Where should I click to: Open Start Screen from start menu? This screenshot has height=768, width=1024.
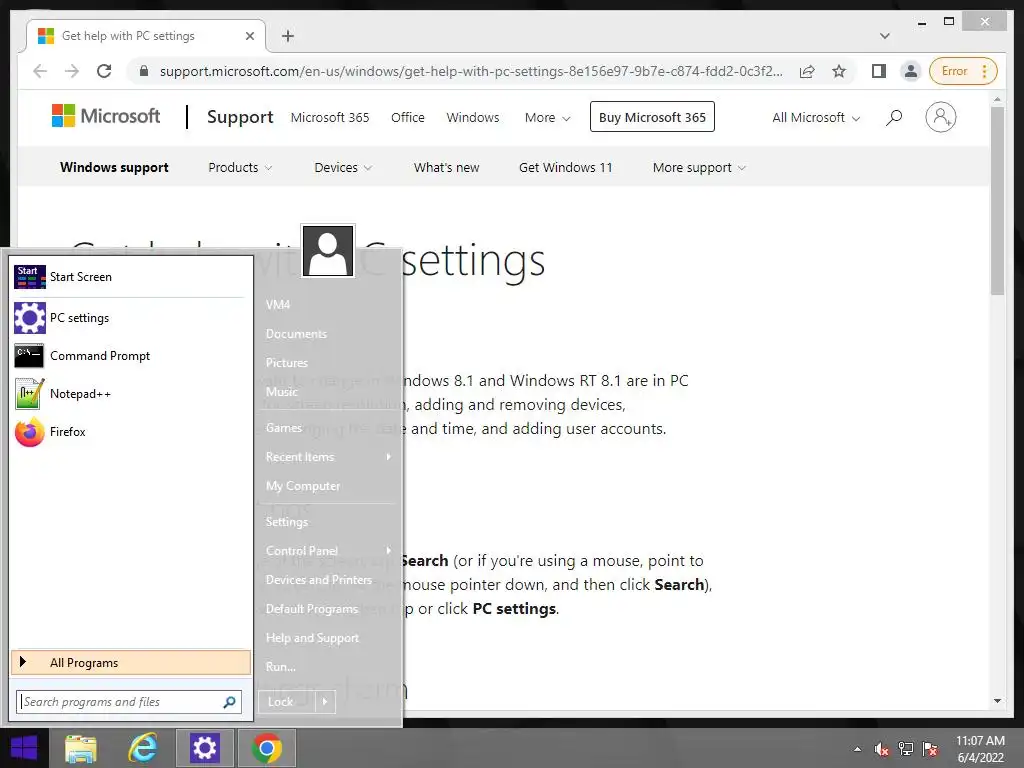tap(129, 277)
